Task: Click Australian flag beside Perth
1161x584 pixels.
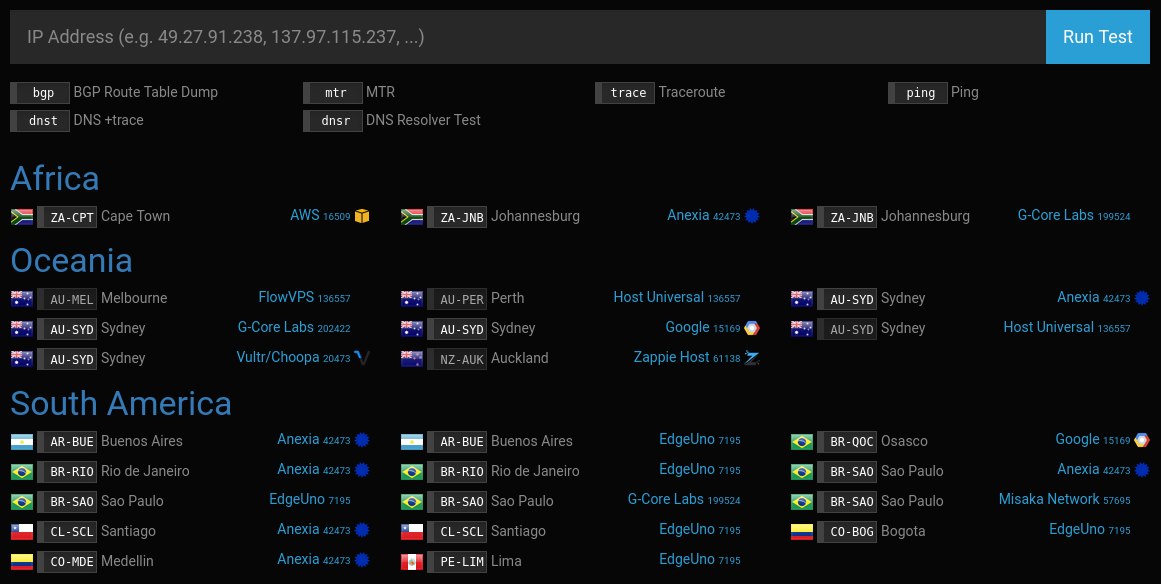Action: click(x=412, y=299)
